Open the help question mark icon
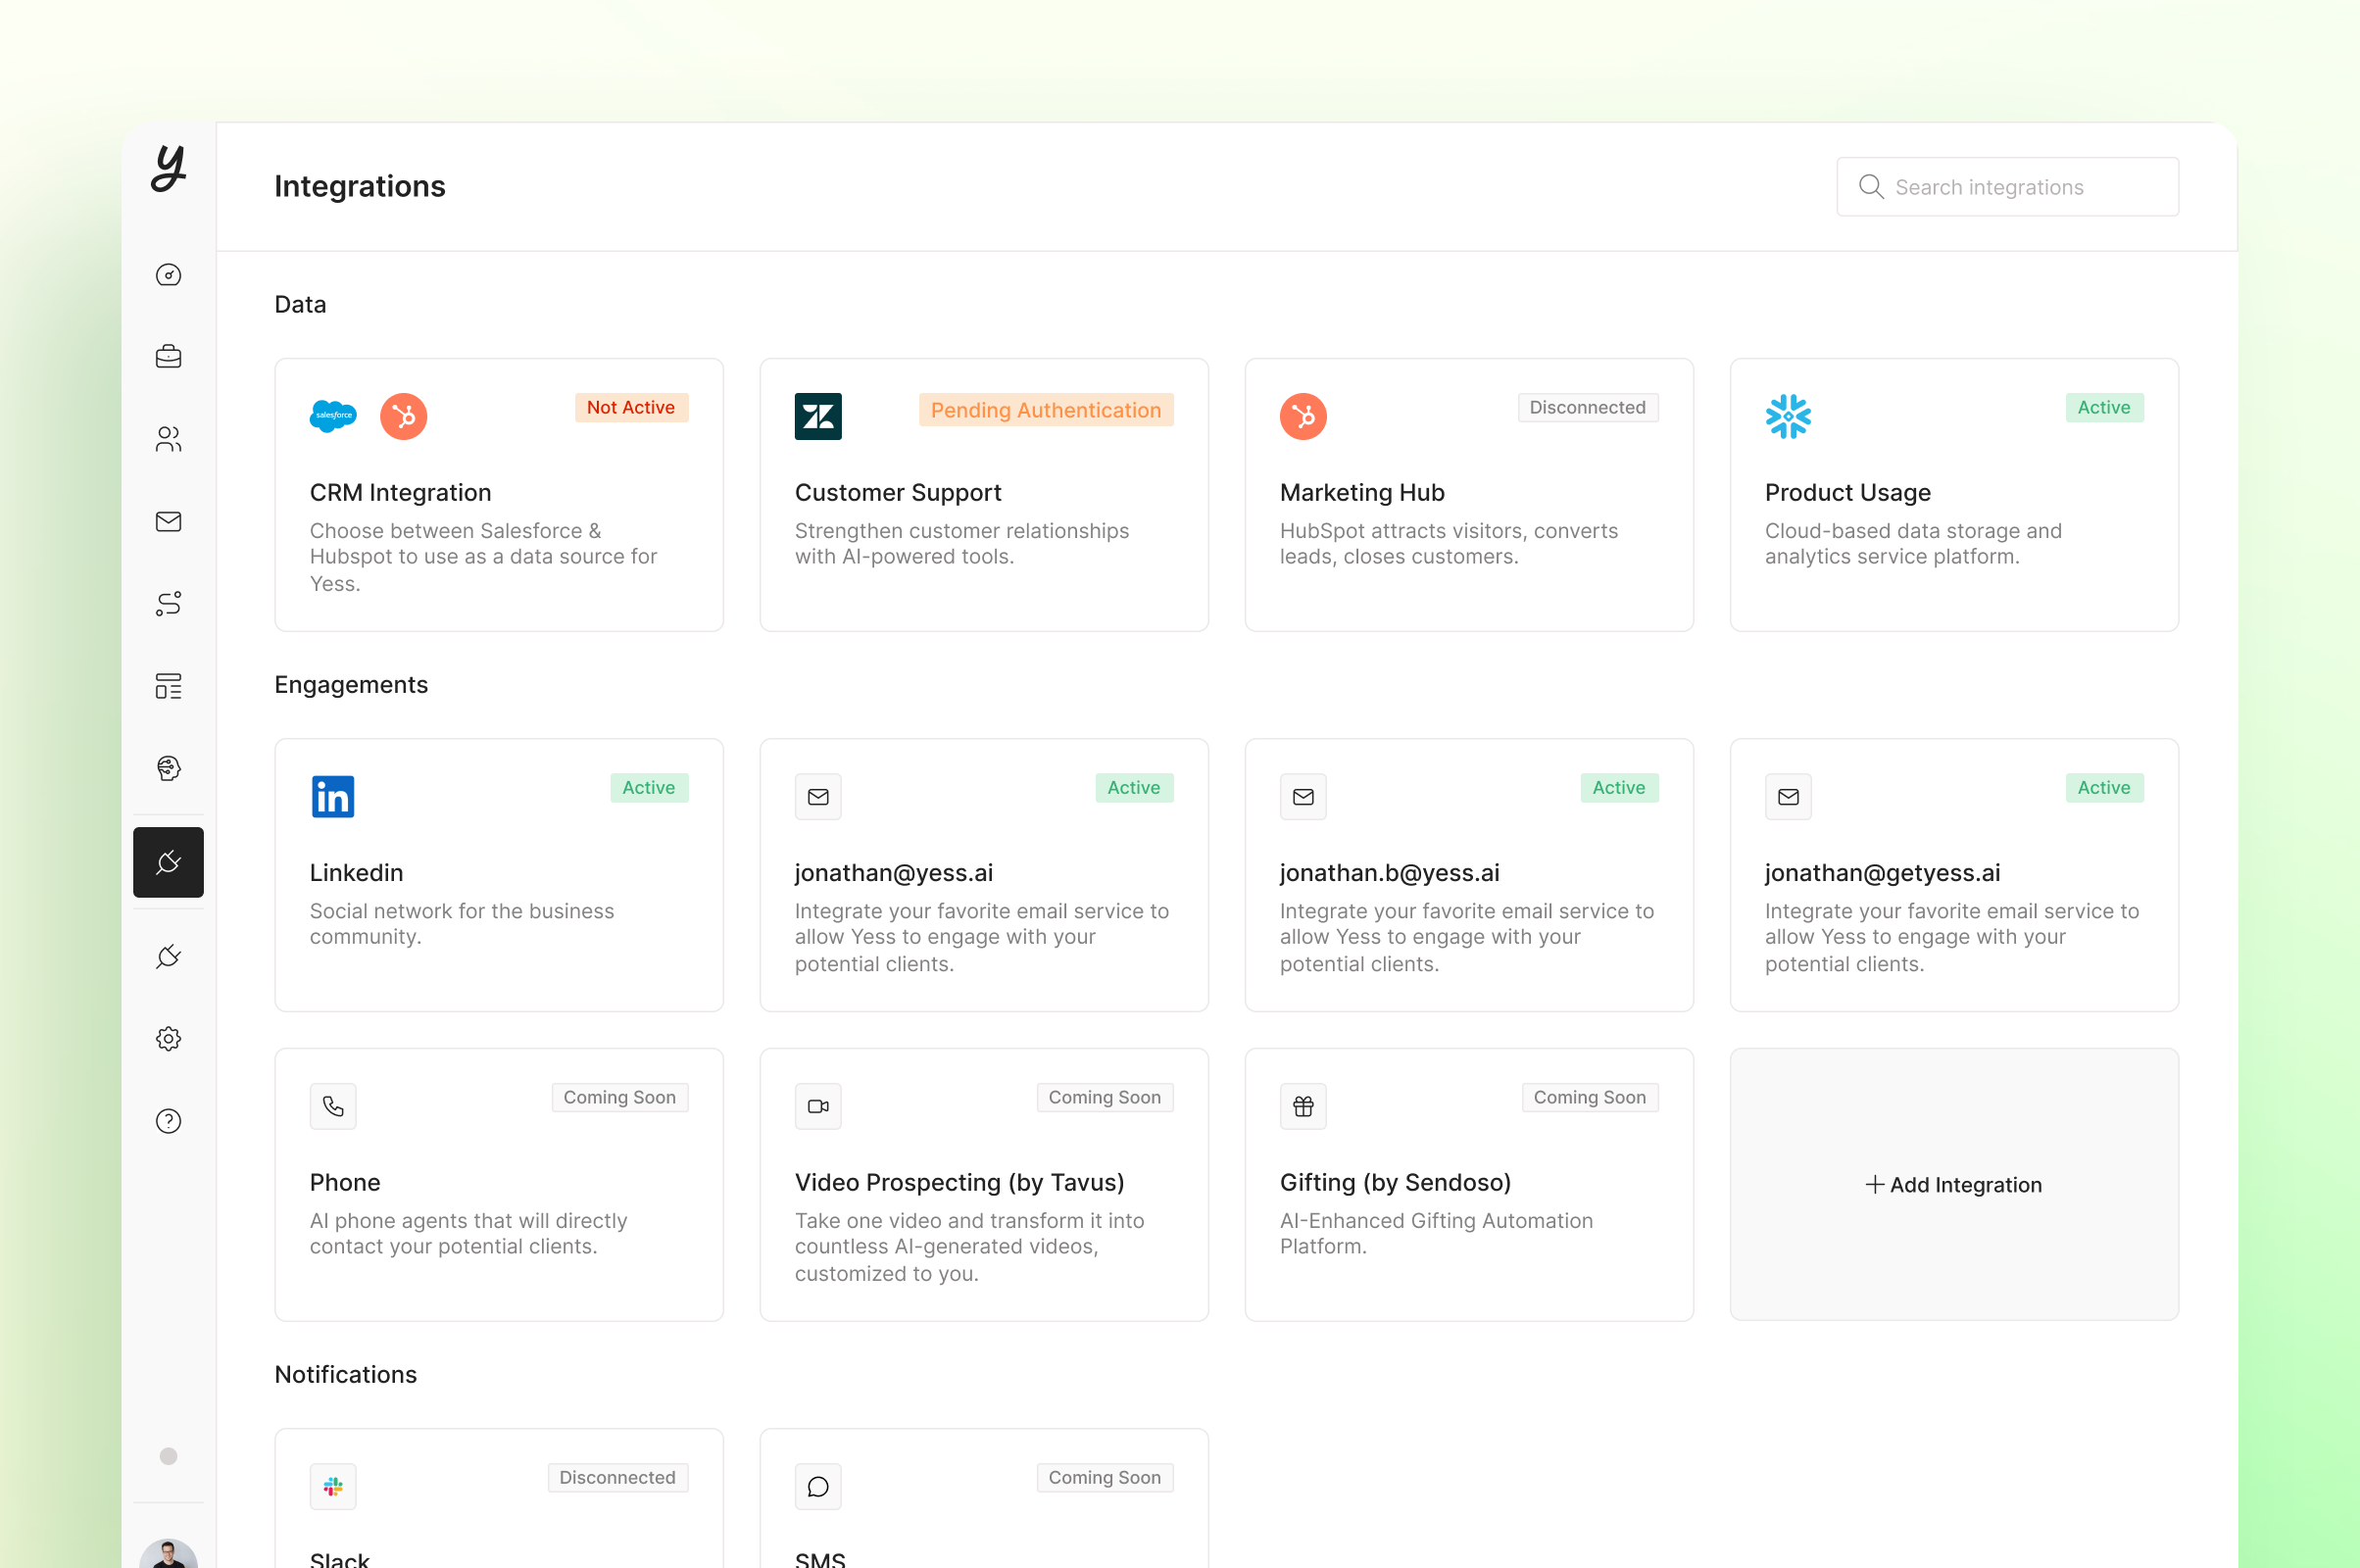 point(168,1121)
